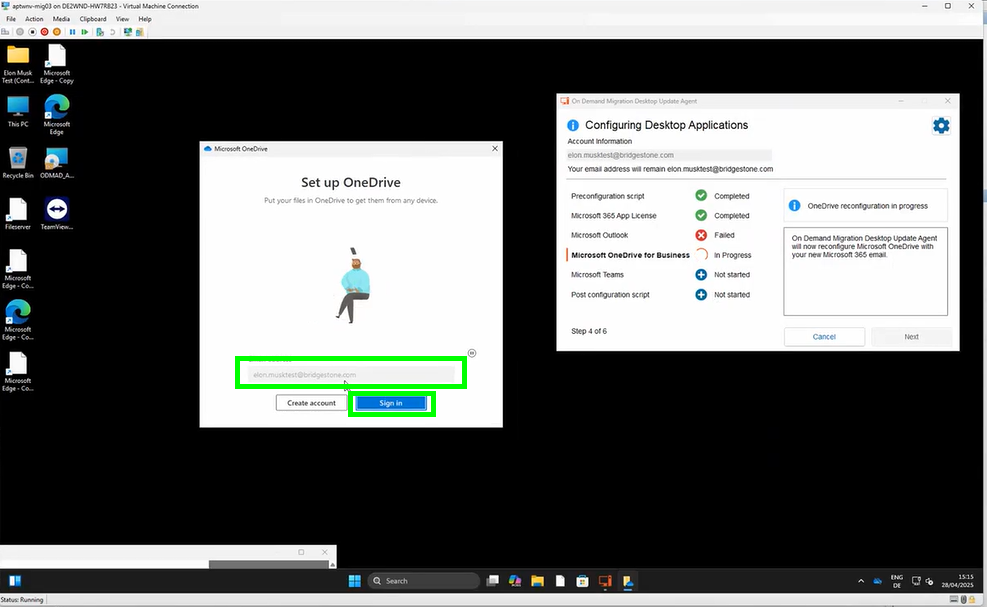Viewport: 987px width, 607px height.
Task: Select the Fileserver desktop shortcut
Action: (18, 214)
